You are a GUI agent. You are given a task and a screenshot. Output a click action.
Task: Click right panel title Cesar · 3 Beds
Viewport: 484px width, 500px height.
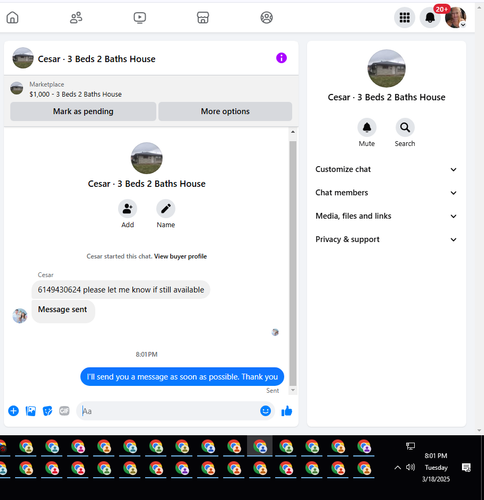(386, 97)
